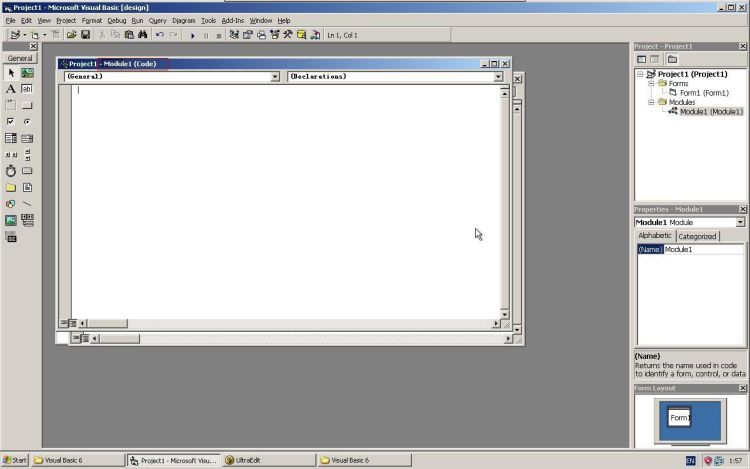Screen dimensions: 750x469
Task: Click the EN language indicator in the tray
Action: pyautogui.click(x=691, y=460)
